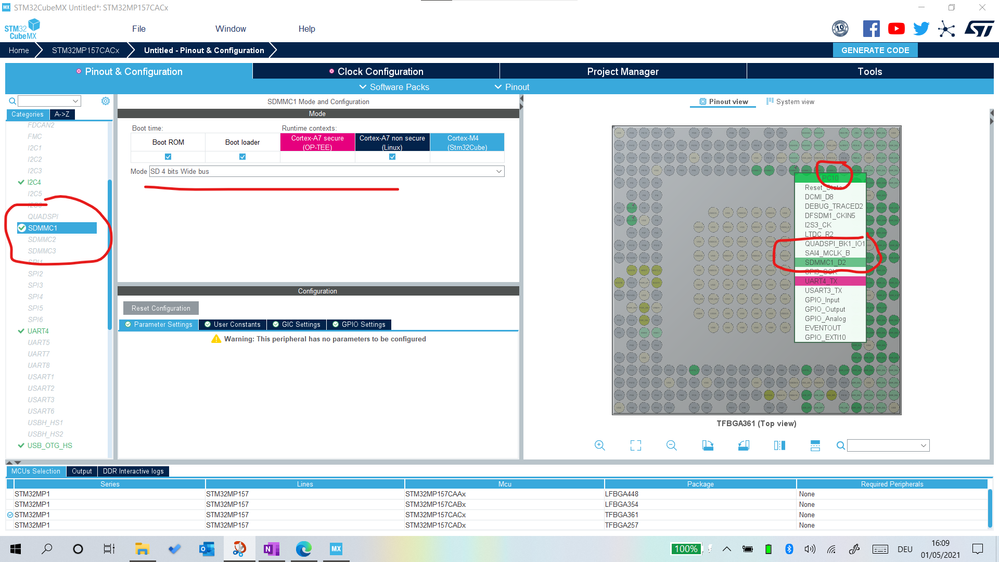Click the warning triangle icon
999x562 pixels.
click(x=216, y=339)
